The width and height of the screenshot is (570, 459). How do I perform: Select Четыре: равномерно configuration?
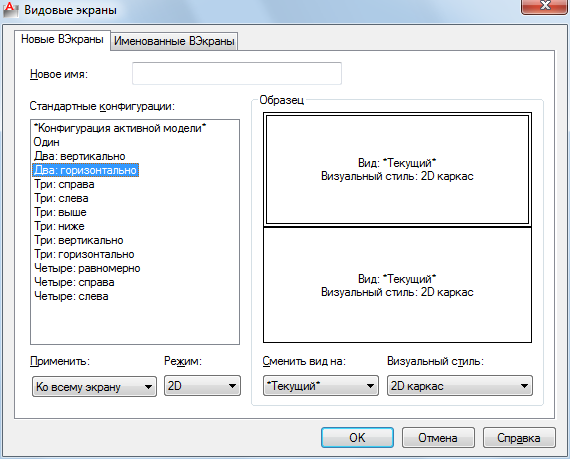87,268
